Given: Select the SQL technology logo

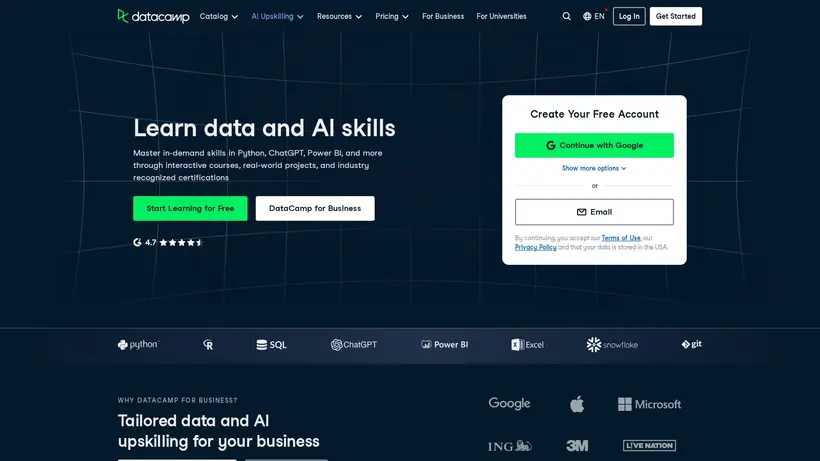Looking at the screenshot, I should coord(271,344).
